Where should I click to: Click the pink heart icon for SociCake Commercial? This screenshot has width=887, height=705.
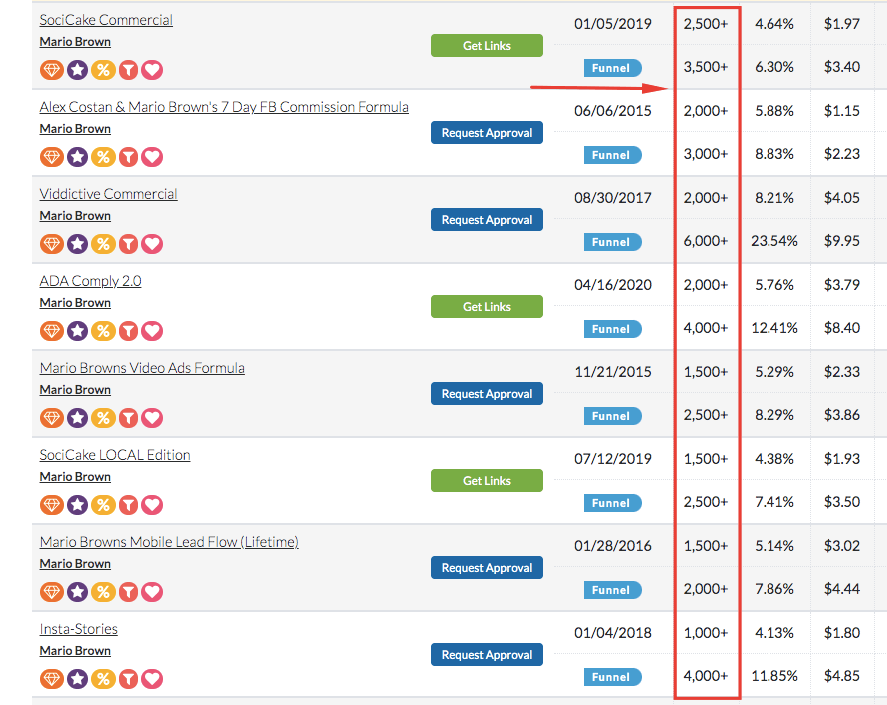pyautogui.click(x=152, y=70)
